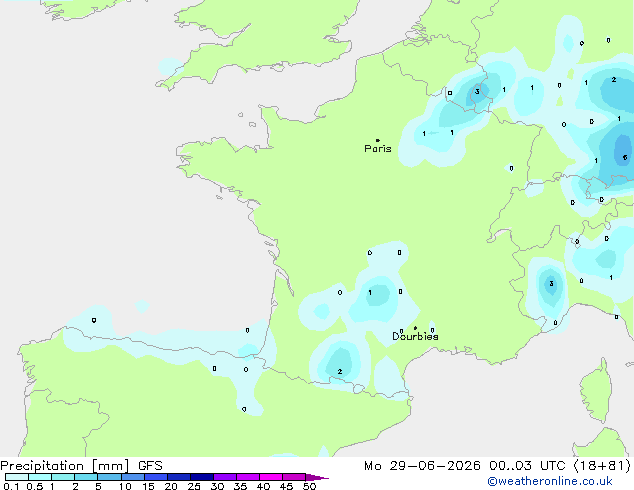Click the (18+81) forecast run label
This screenshot has height=490, width=634.
point(602,466)
